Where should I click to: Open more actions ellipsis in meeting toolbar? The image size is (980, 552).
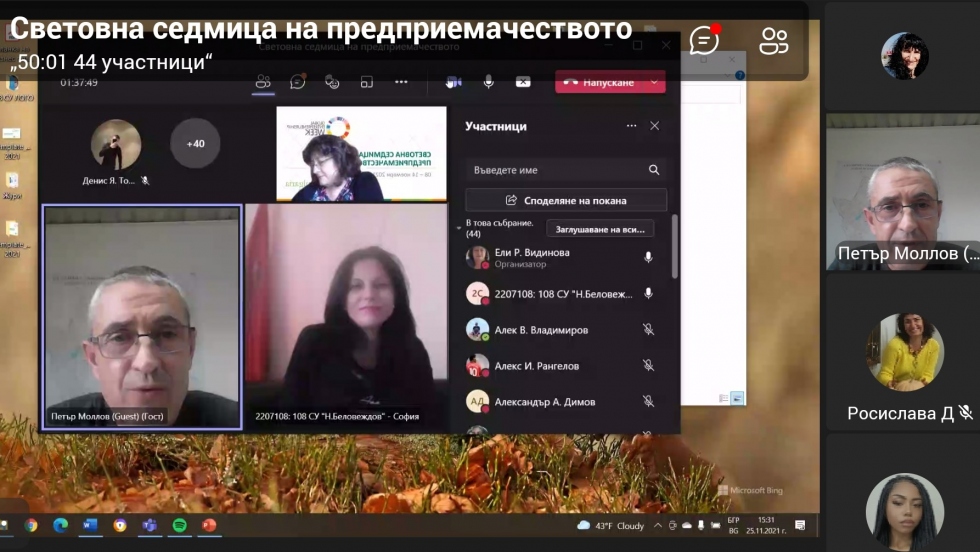(401, 82)
